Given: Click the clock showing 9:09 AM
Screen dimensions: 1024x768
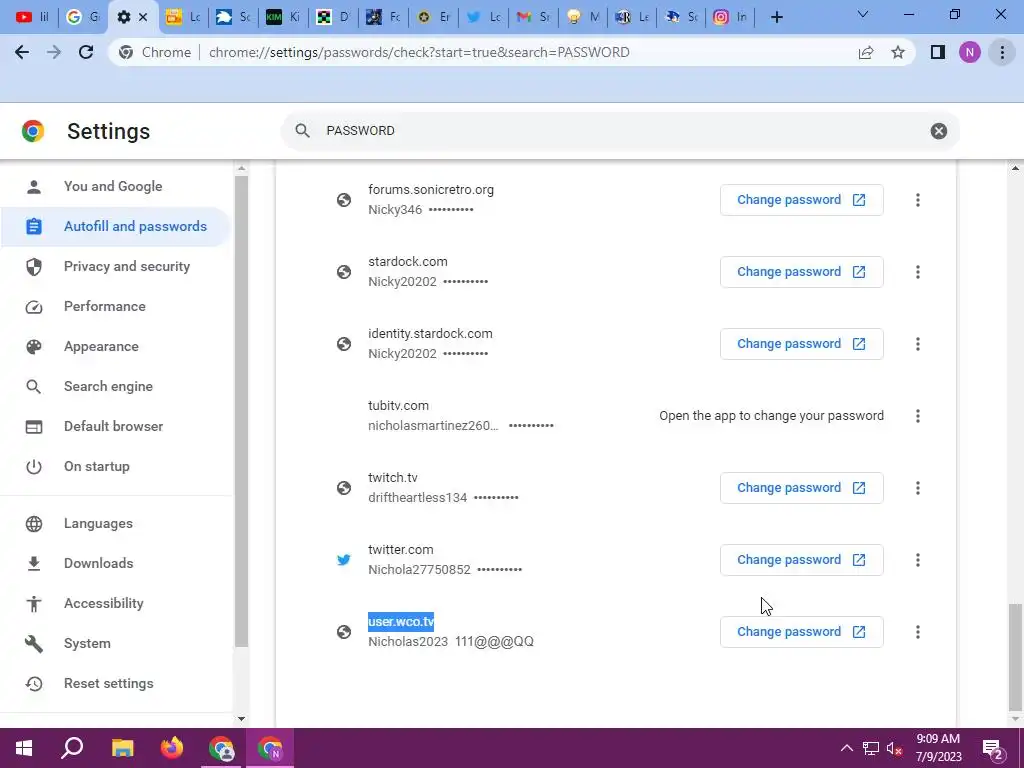Looking at the screenshot, I should [938, 739].
